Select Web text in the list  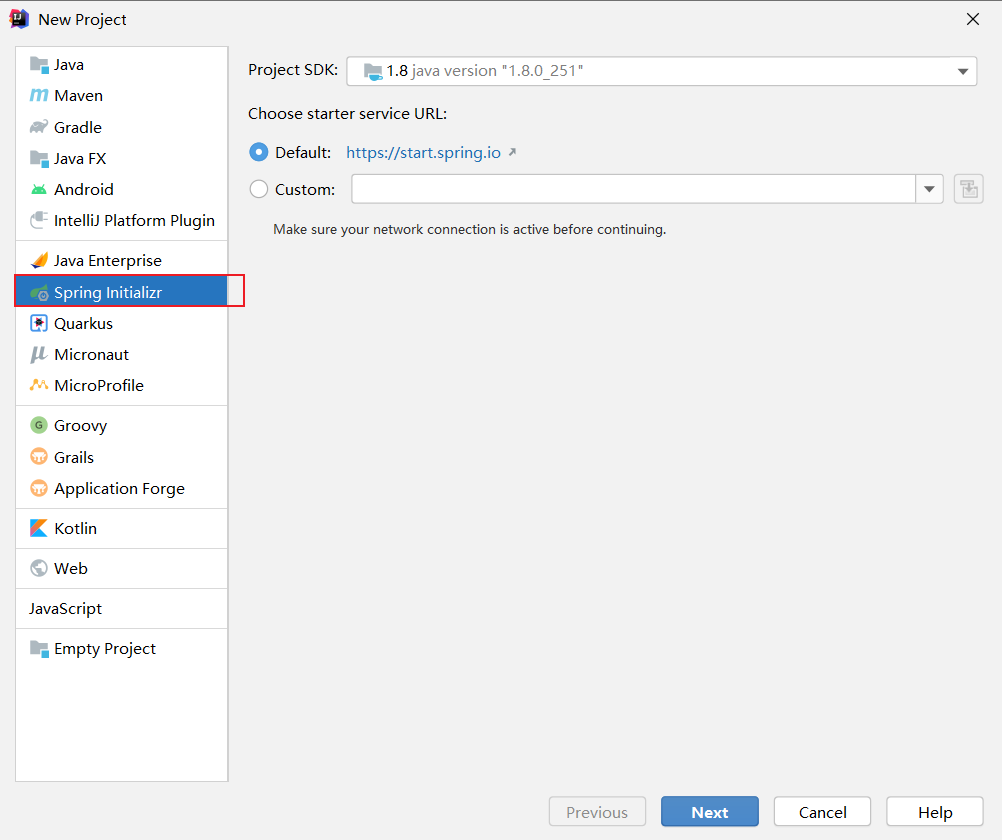pos(71,568)
